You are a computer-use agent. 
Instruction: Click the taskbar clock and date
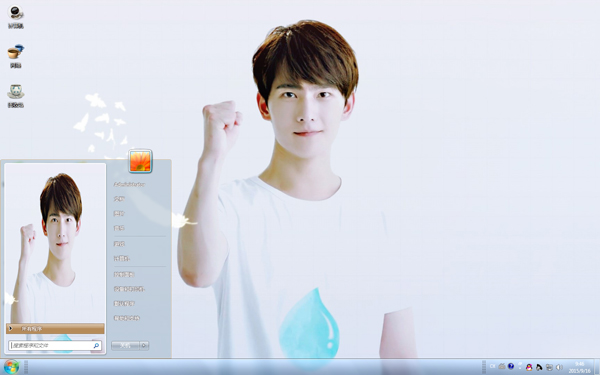click(x=580, y=367)
